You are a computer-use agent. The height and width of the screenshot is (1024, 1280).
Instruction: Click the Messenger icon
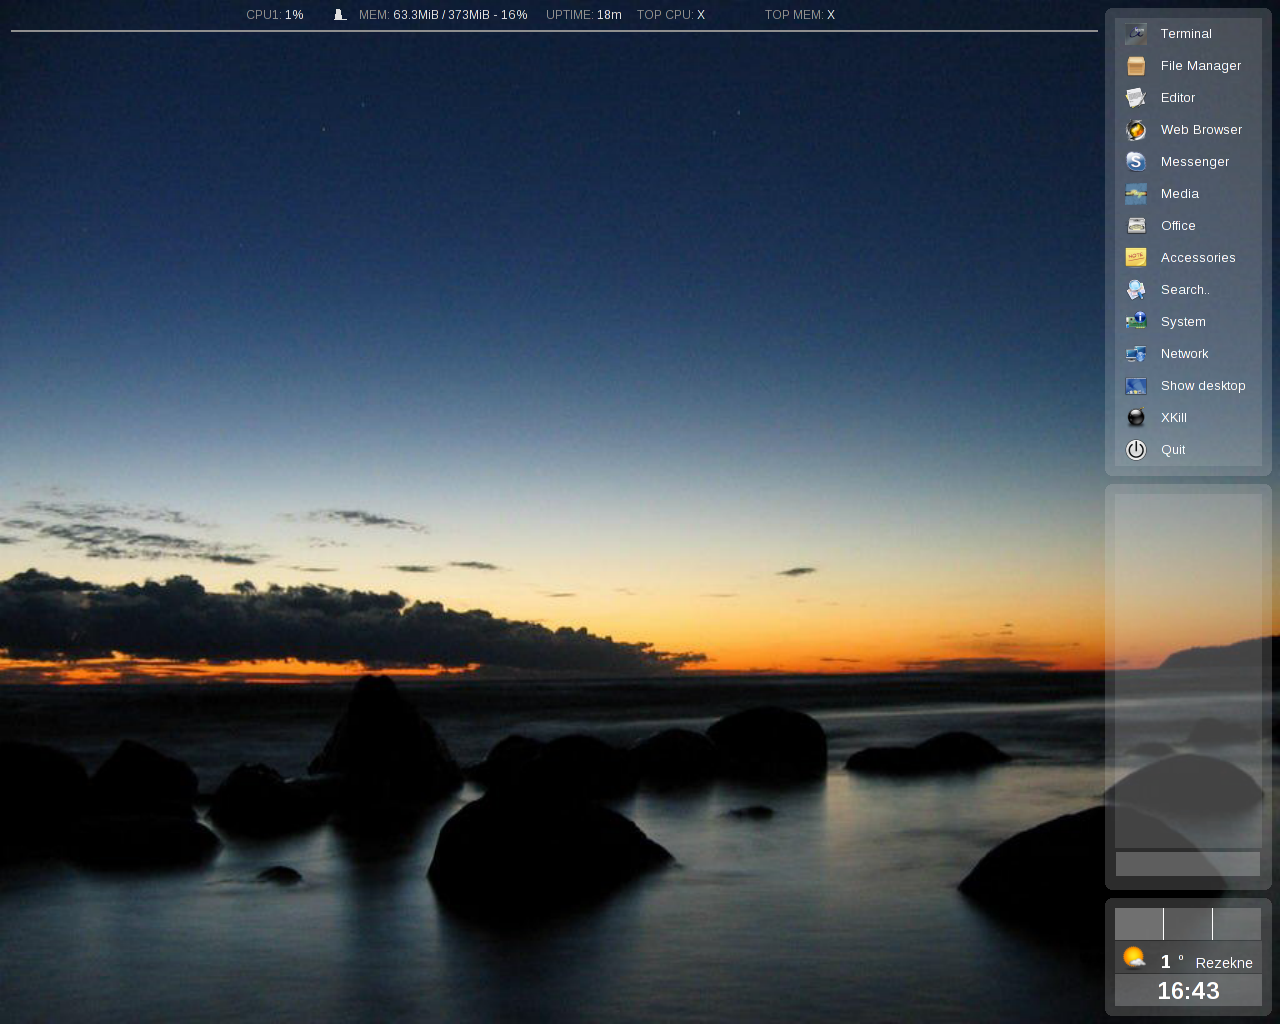click(x=1136, y=162)
